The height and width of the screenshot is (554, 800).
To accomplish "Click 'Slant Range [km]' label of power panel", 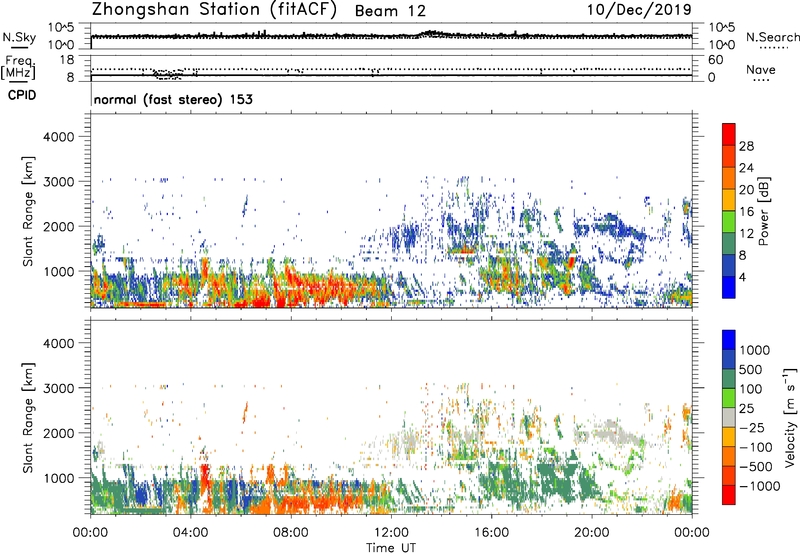I will click(28, 211).
